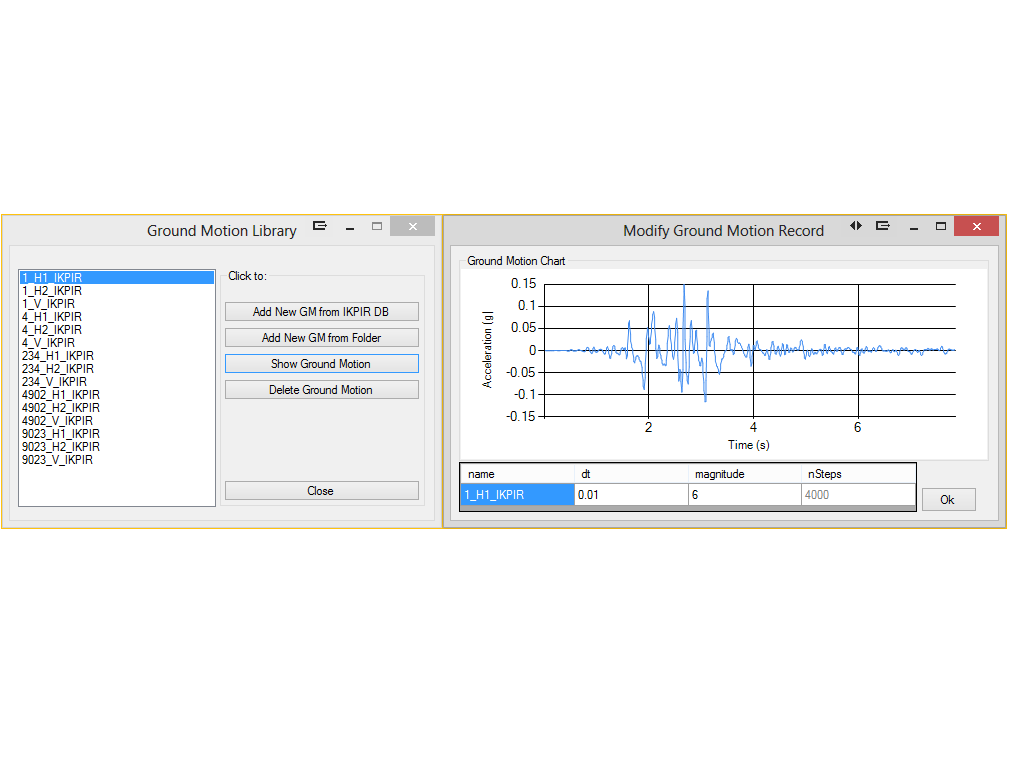Click Add New GM from Folder button
The image size is (1009, 763).
point(321,338)
